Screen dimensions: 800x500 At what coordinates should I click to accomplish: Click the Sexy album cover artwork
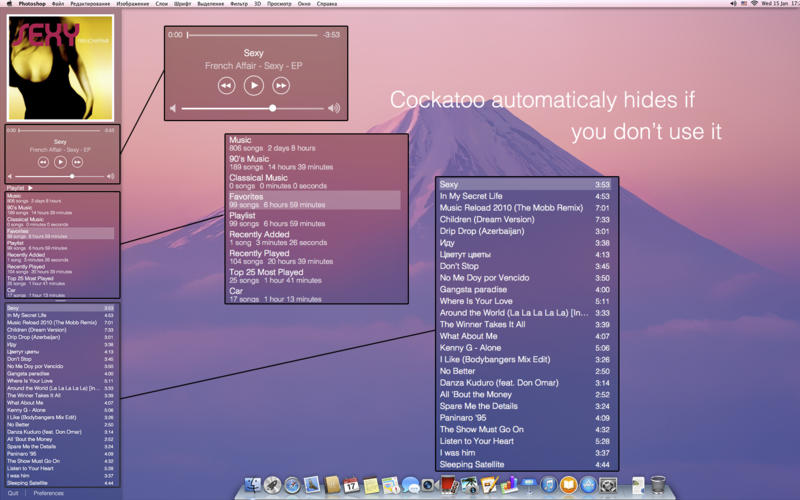[x=60, y=67]
